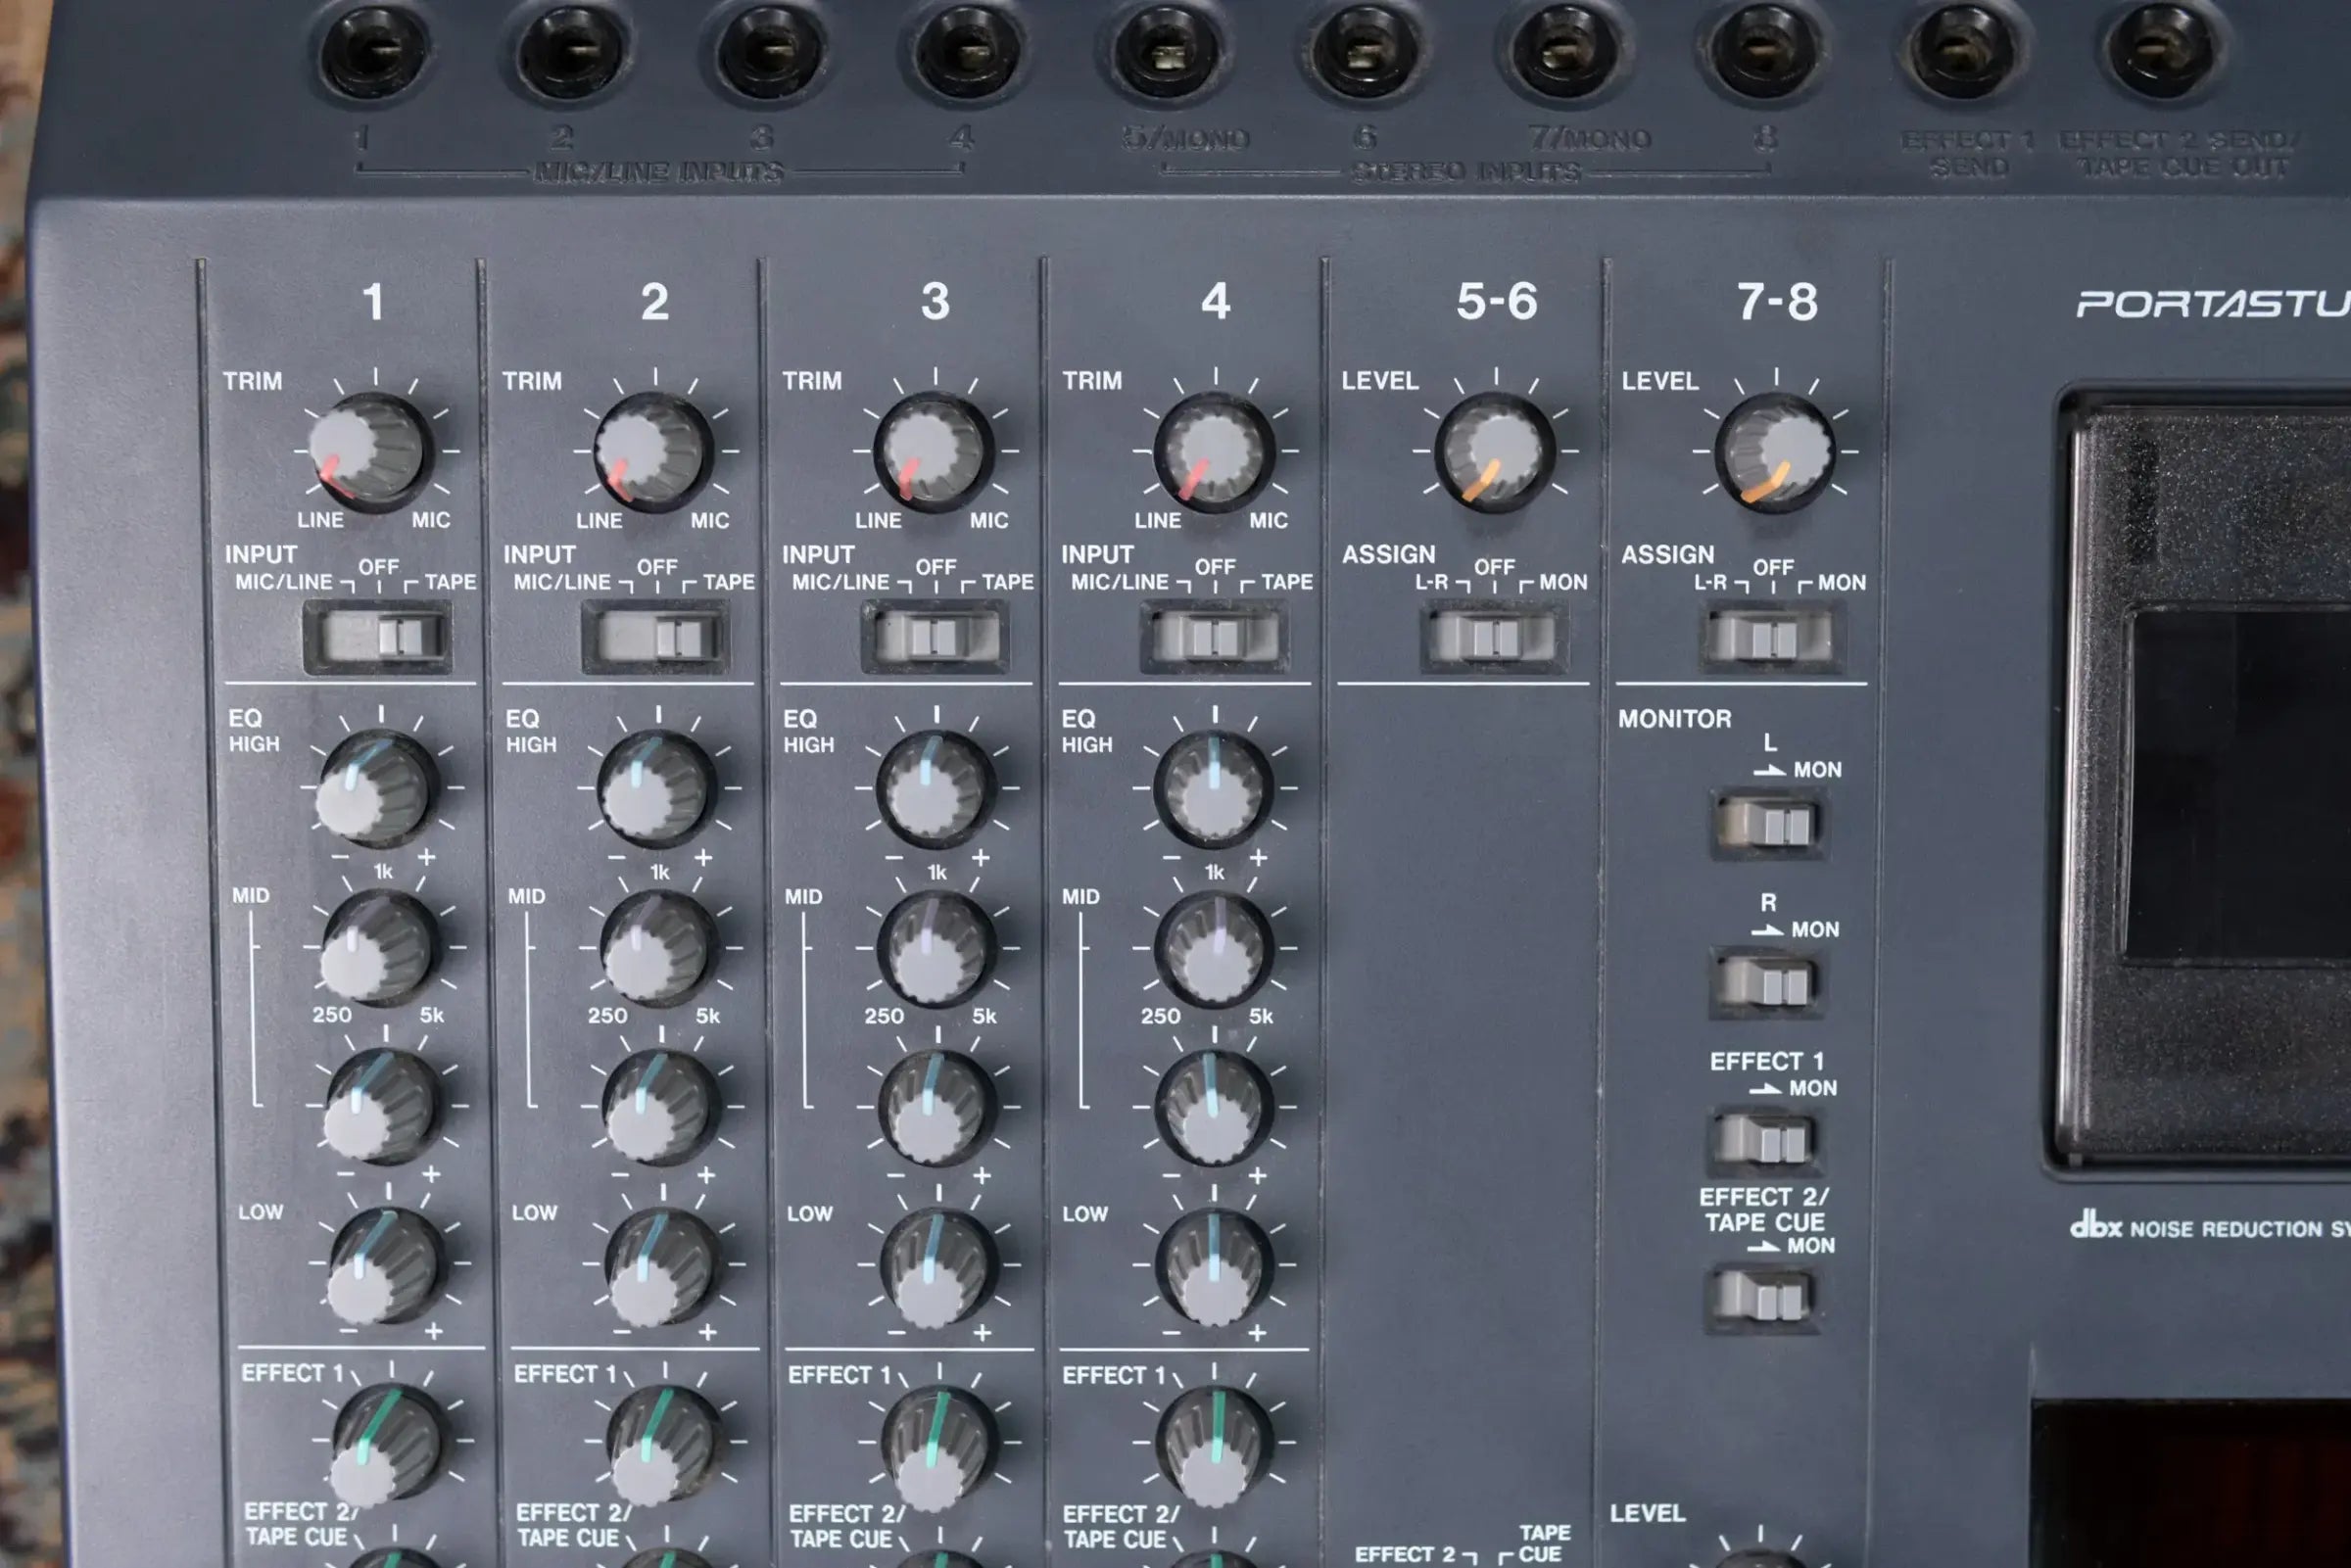This screenshot has width=2351, height=1568.
Task: Click channel 1 EQ LOW knob
Action: 384,1265
